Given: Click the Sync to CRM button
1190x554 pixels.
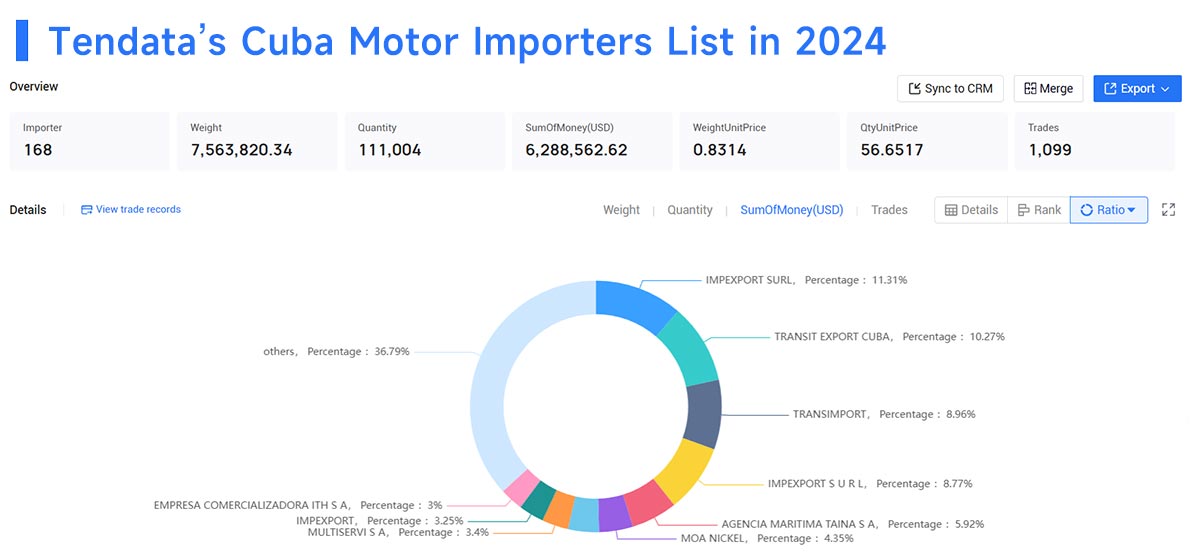Looking at the screenshot, I should [950, 89].
